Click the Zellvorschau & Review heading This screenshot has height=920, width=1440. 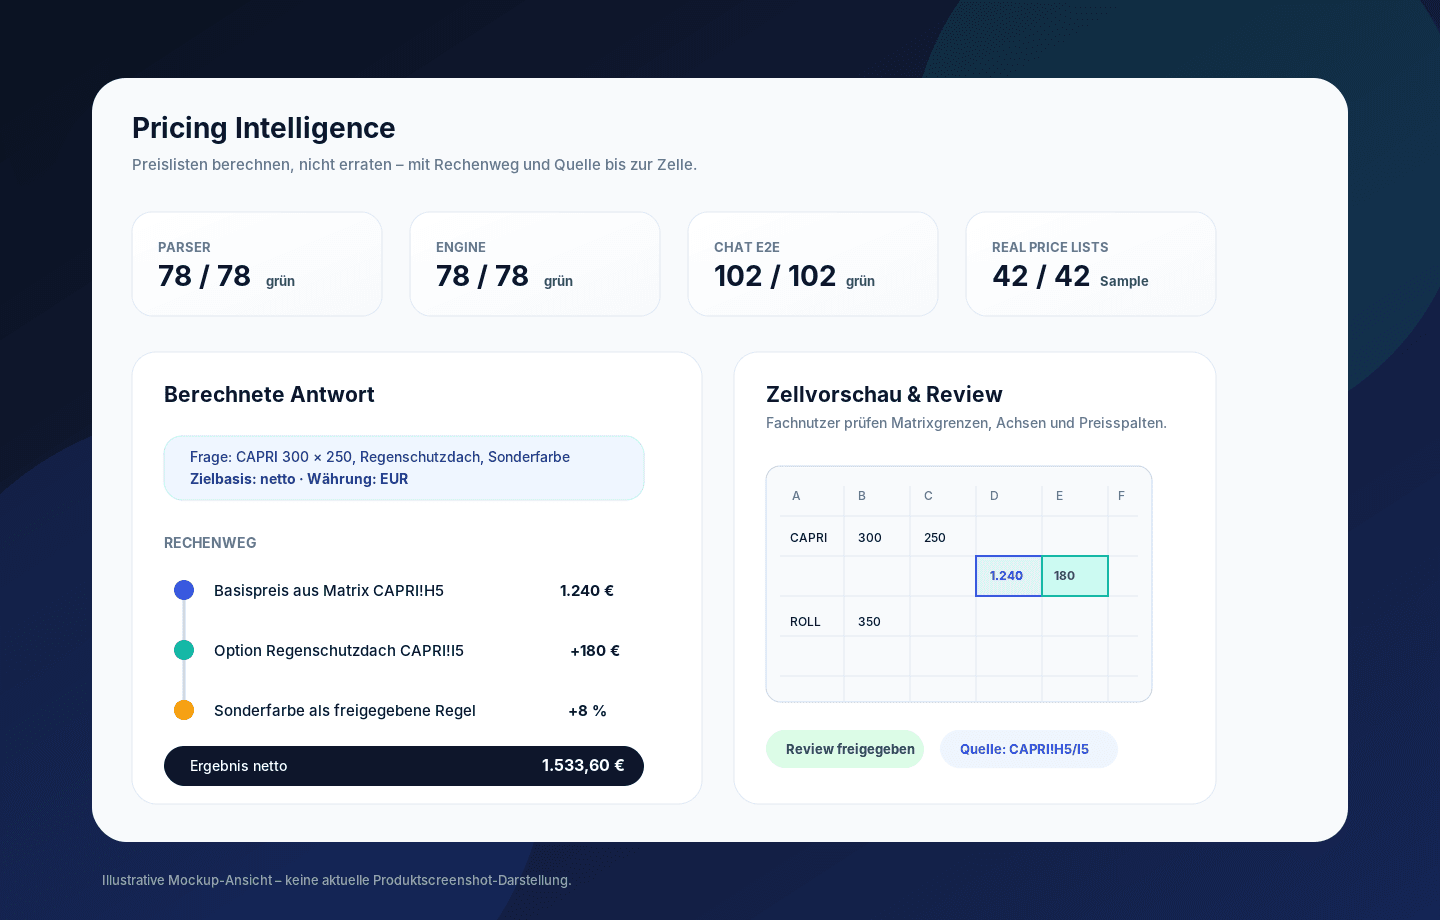coord(884,395)
